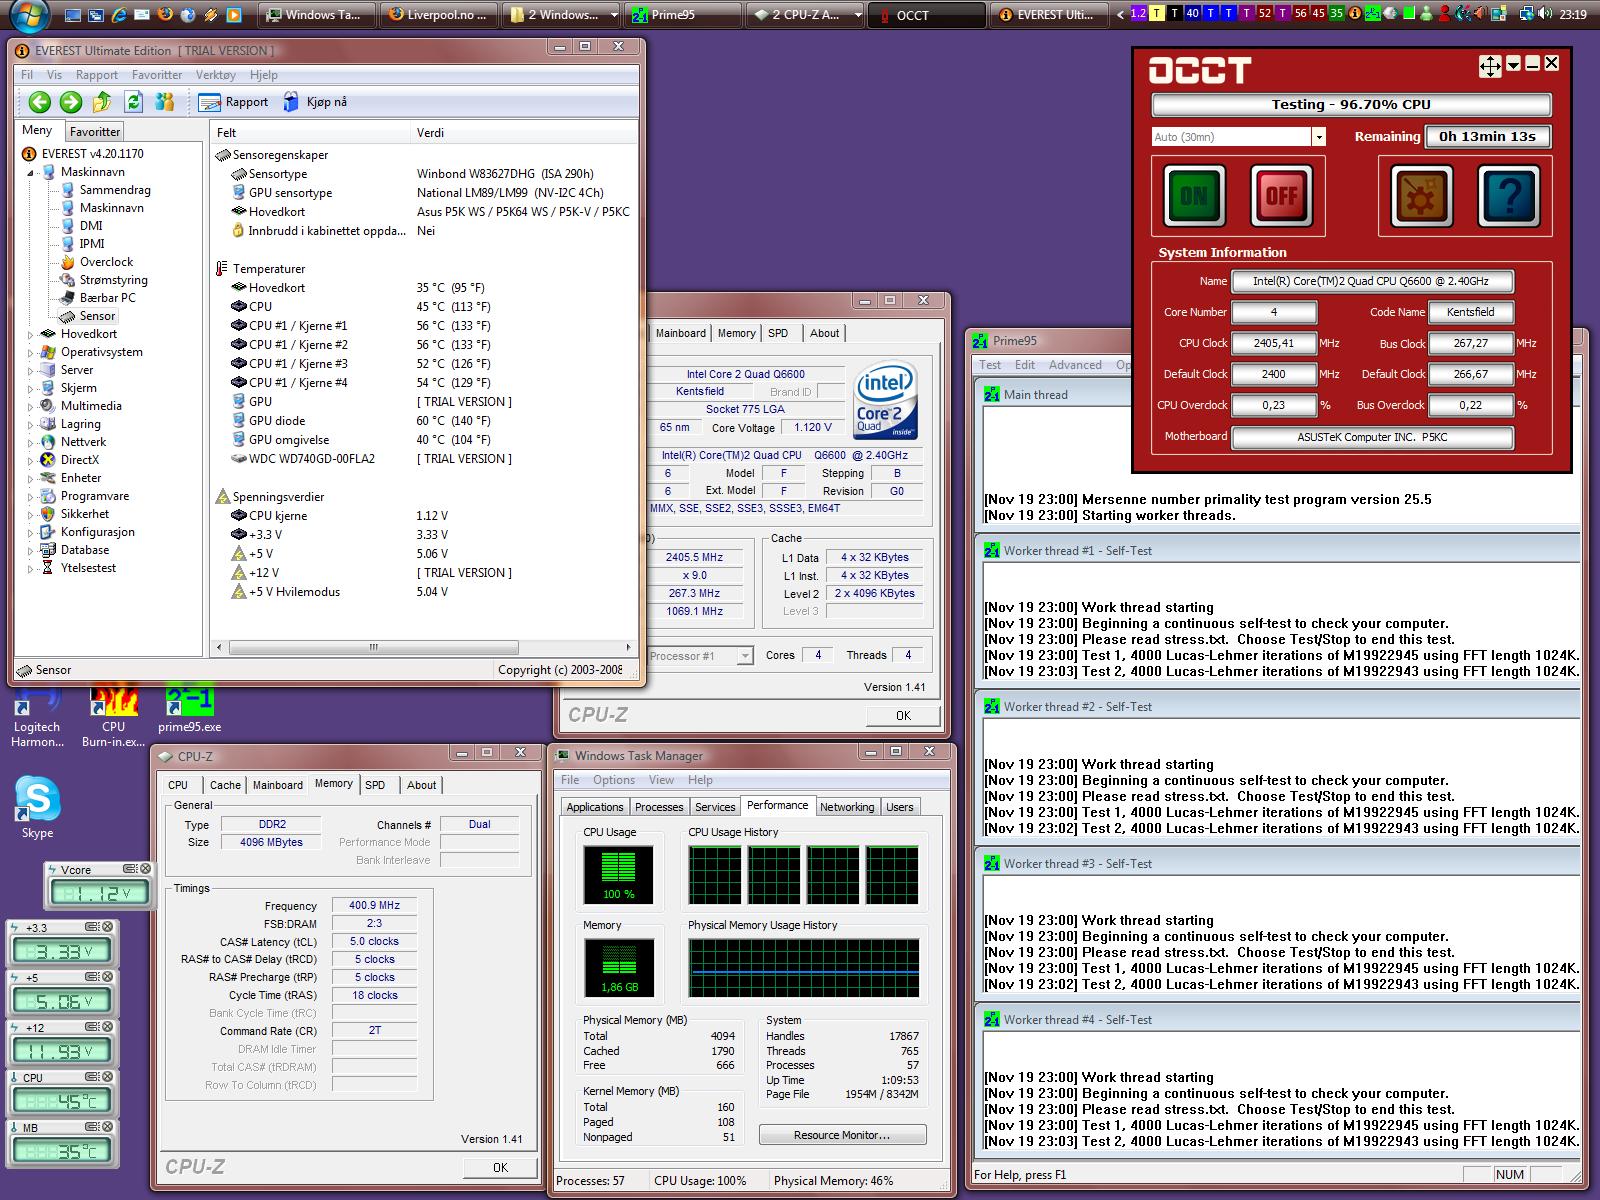Click EVEREST users/community toolbar icon

pos(165,101)
